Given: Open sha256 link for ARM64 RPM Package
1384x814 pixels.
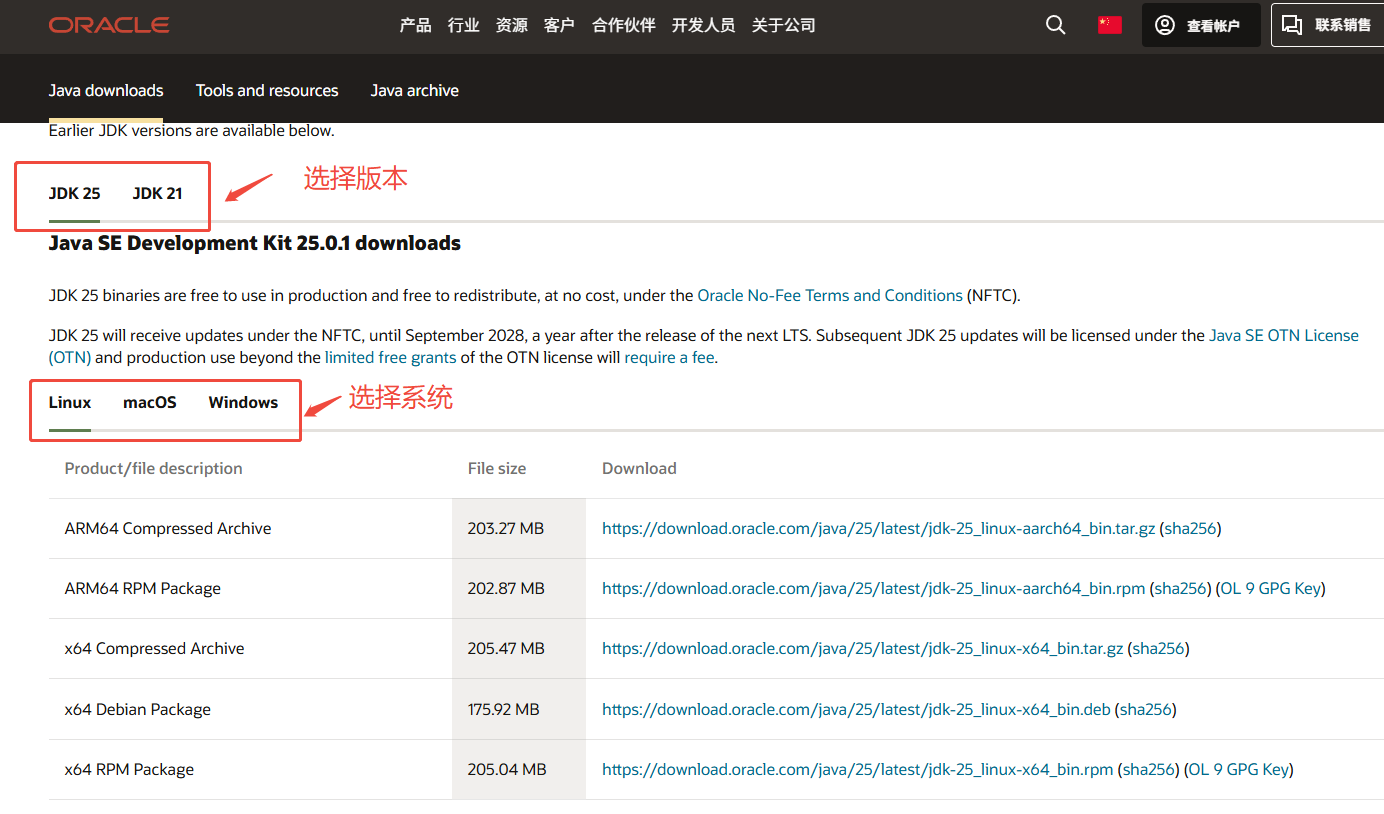Looking at the screenshot, I should tap(1181, 588).
